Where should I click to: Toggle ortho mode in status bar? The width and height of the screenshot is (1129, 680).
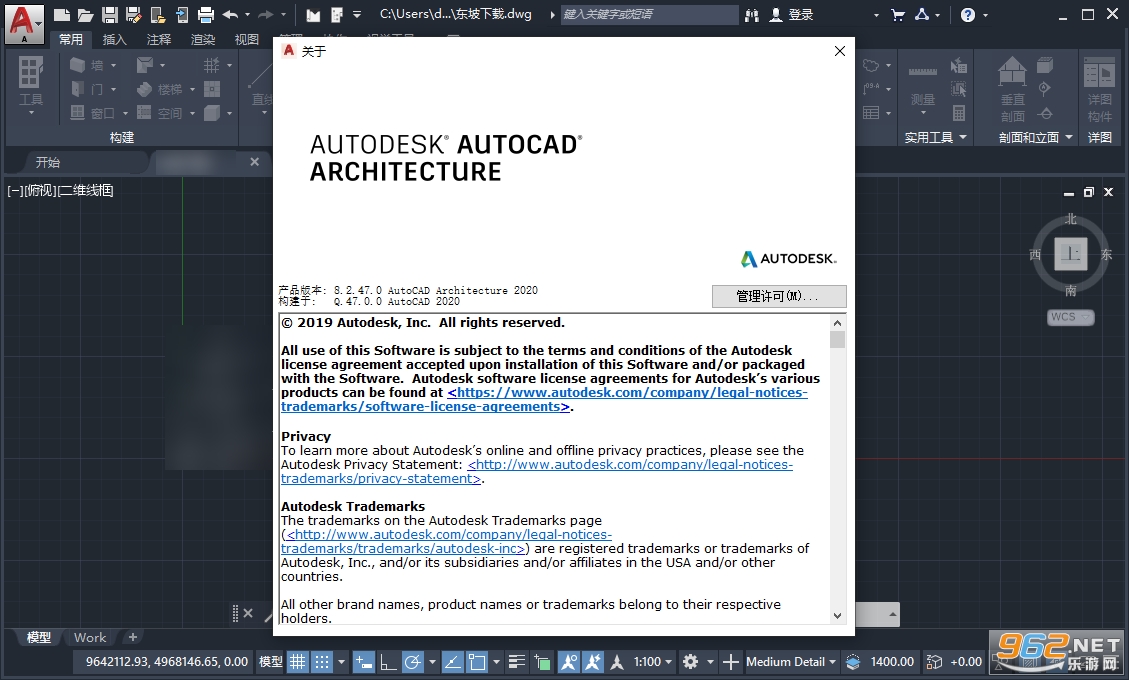click(x=388, y=661)
